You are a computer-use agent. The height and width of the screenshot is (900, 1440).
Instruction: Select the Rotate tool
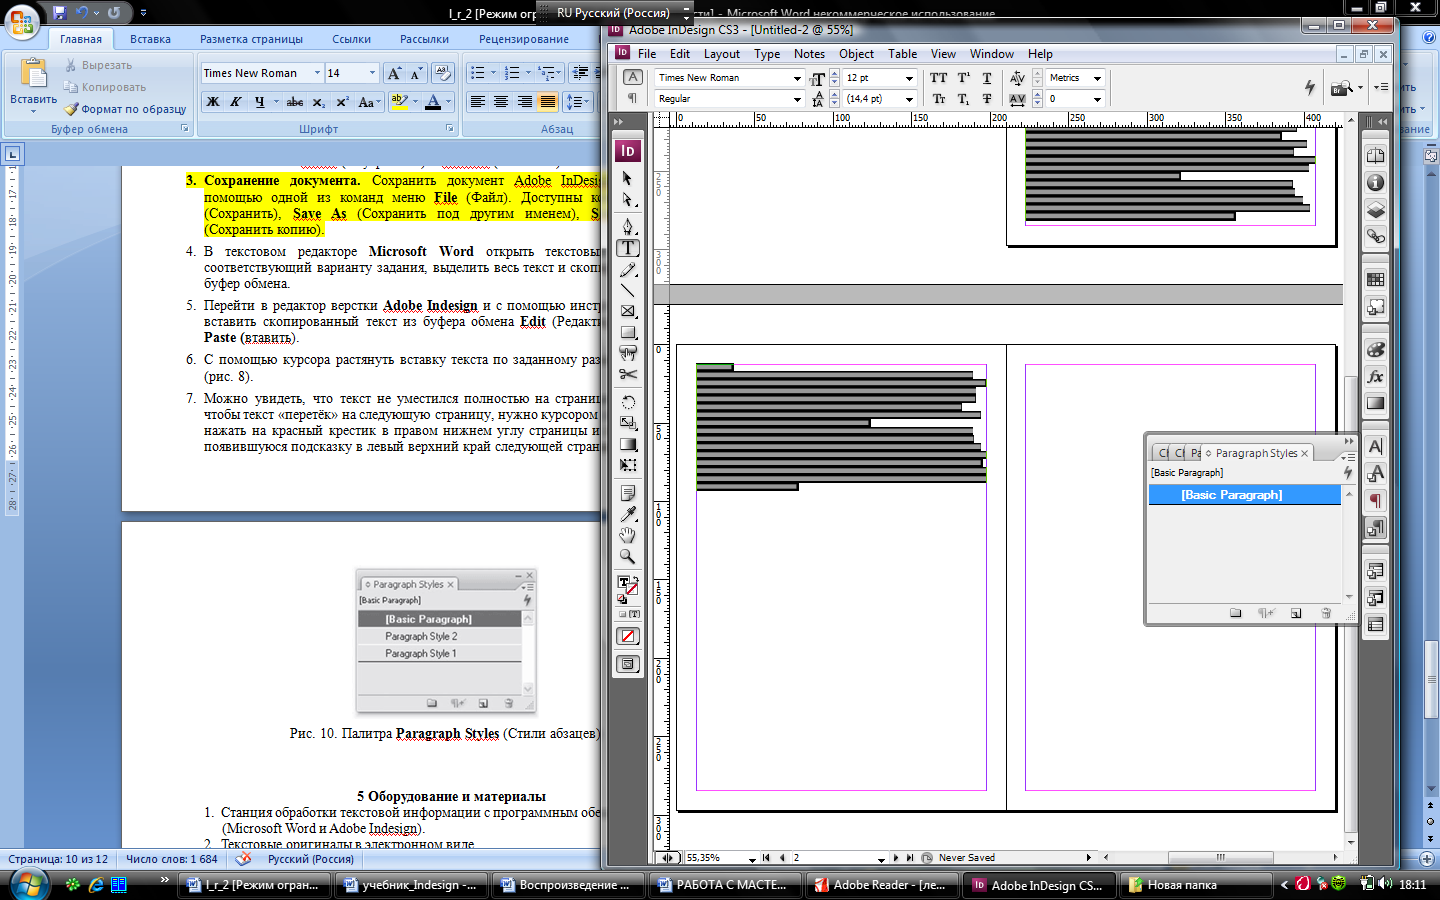(627, 401)
